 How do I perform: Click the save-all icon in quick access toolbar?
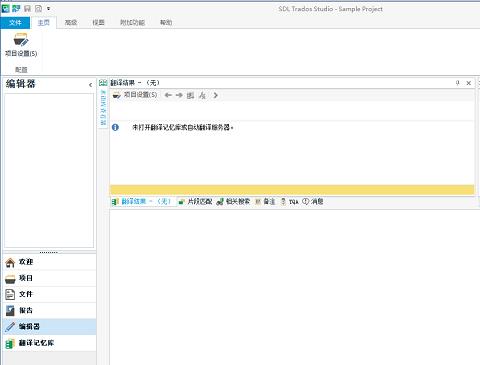click(x=38, y=9)
